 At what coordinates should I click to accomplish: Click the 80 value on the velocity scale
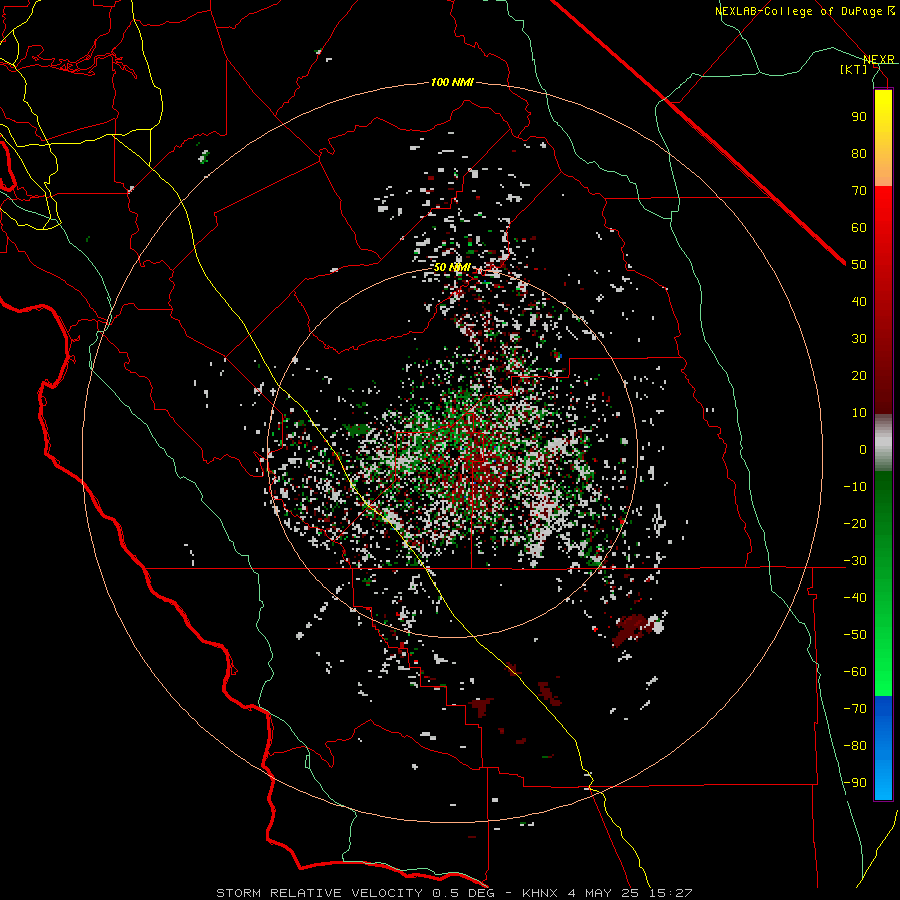[x=859, y=153]
